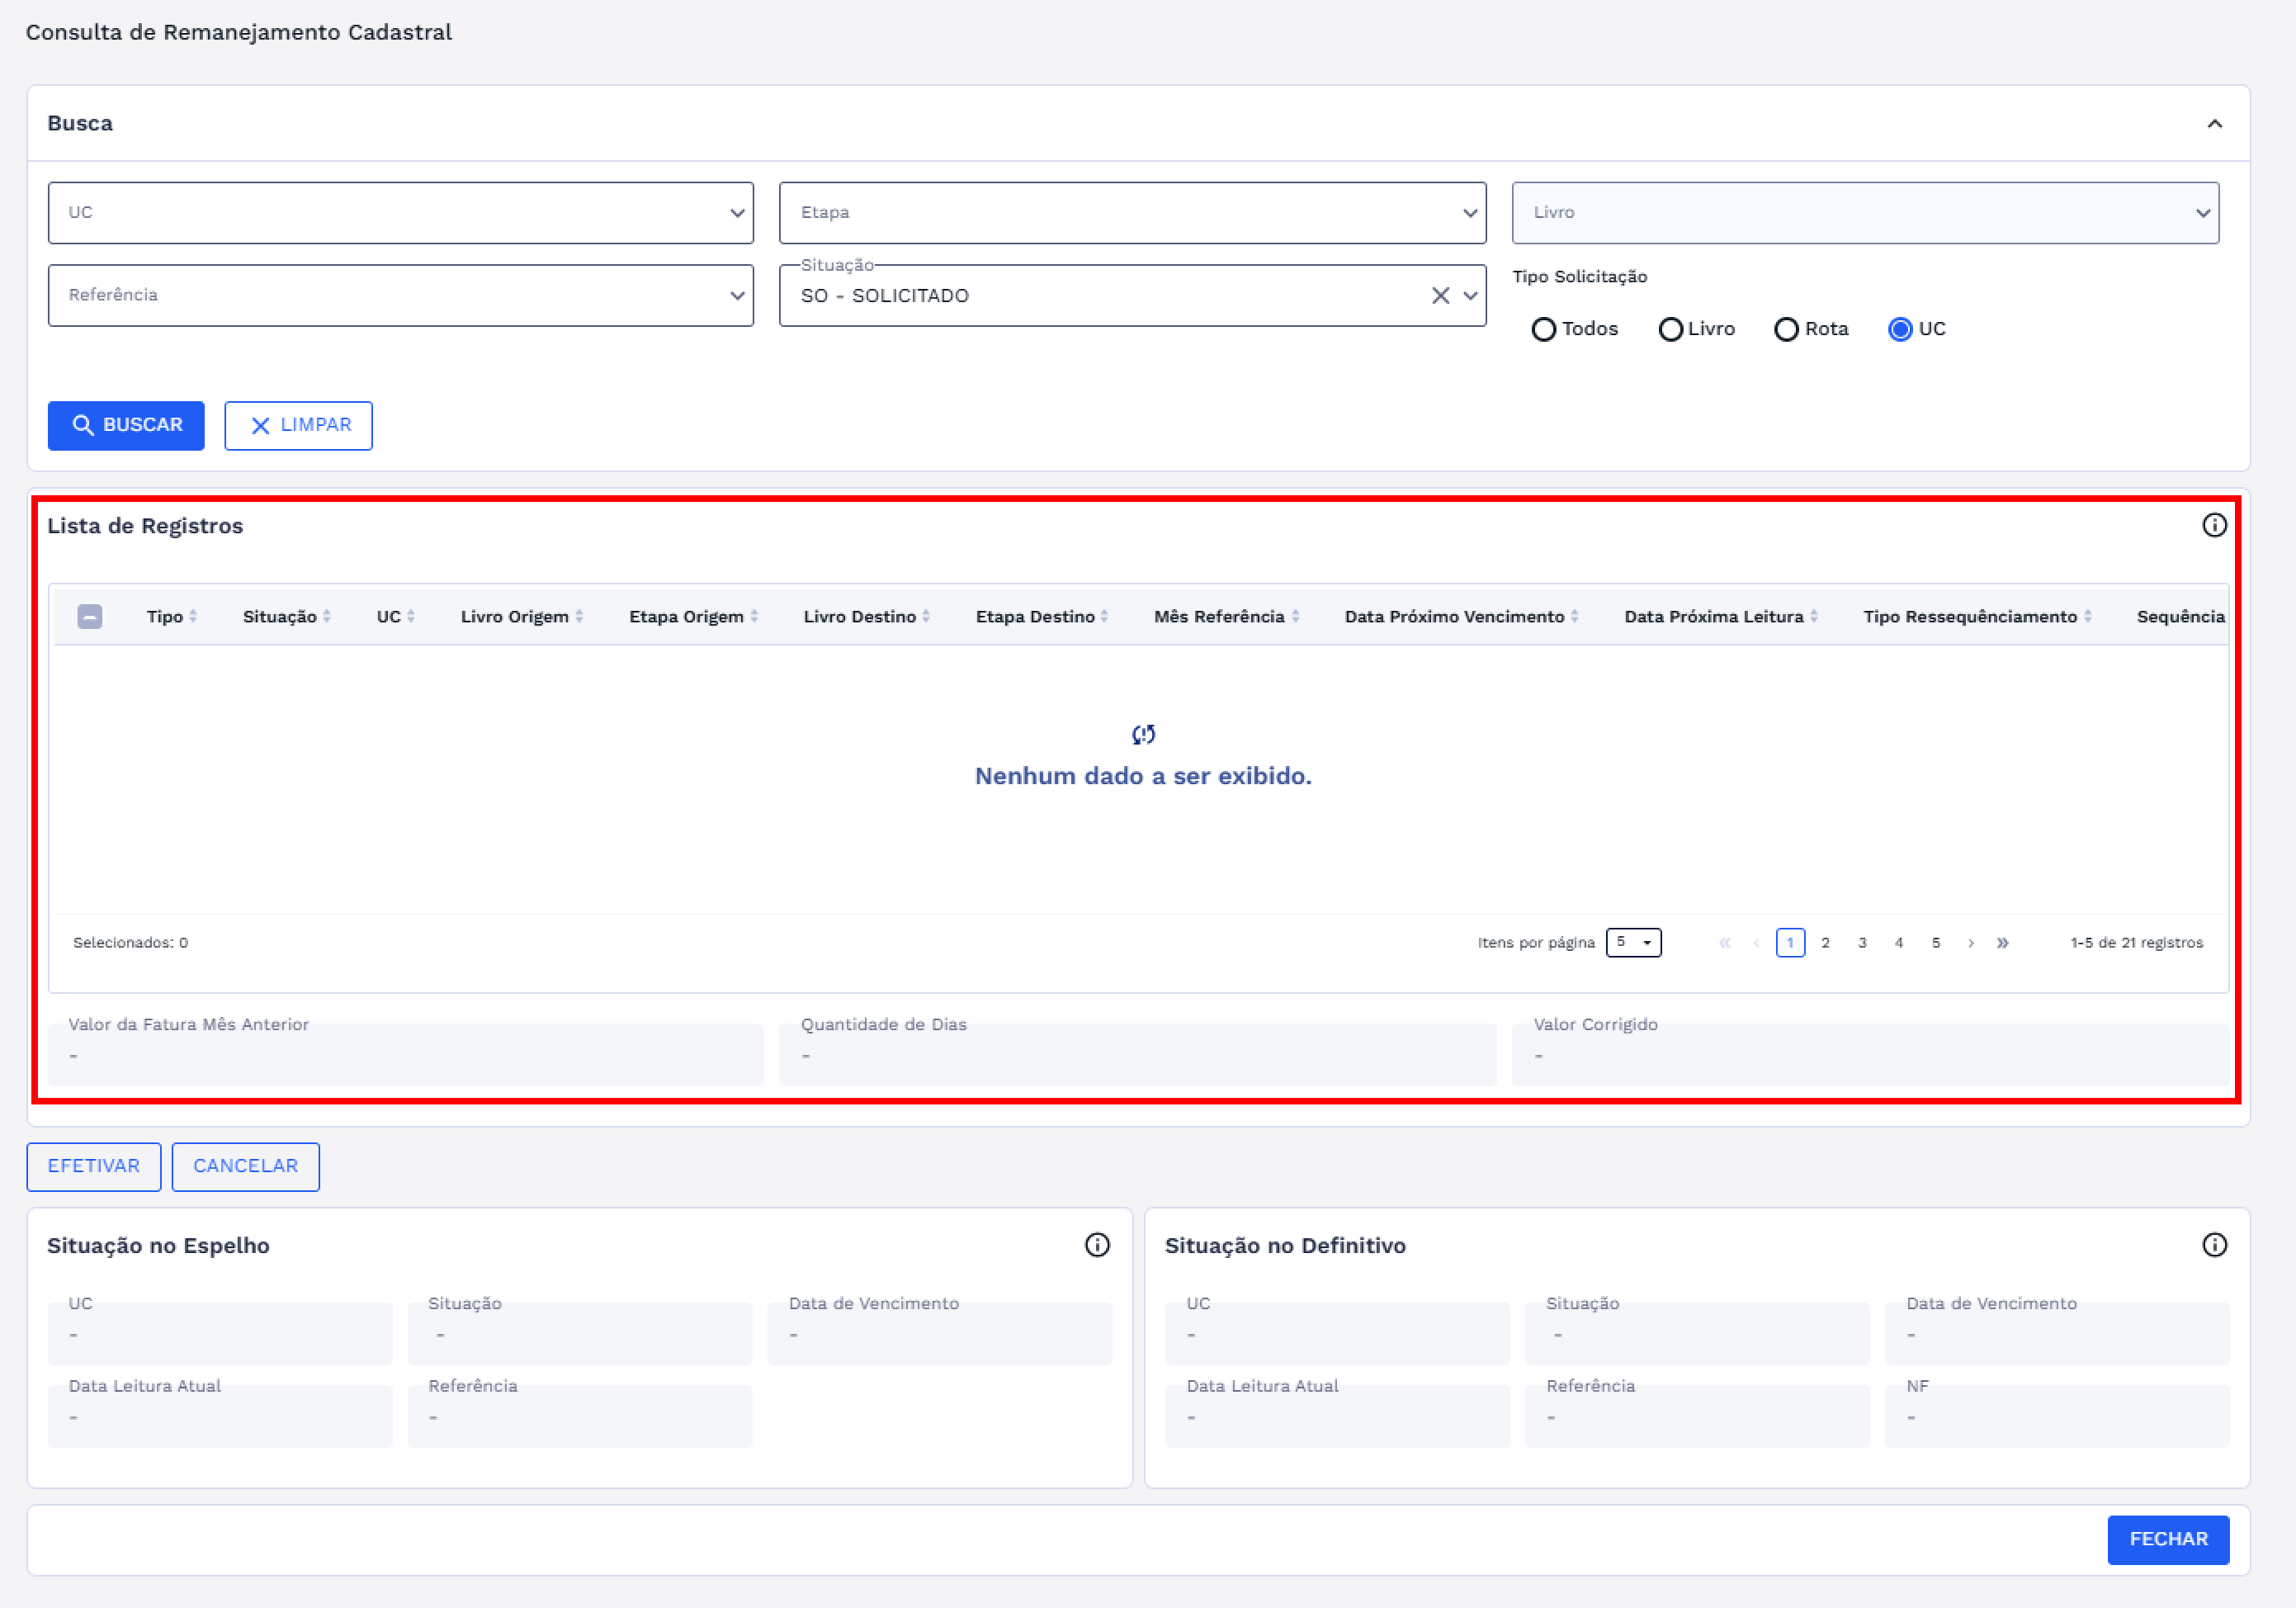Click the CANCELAR button
Viewport: 2296px width, 1608px height.
tap(246, 1166)
